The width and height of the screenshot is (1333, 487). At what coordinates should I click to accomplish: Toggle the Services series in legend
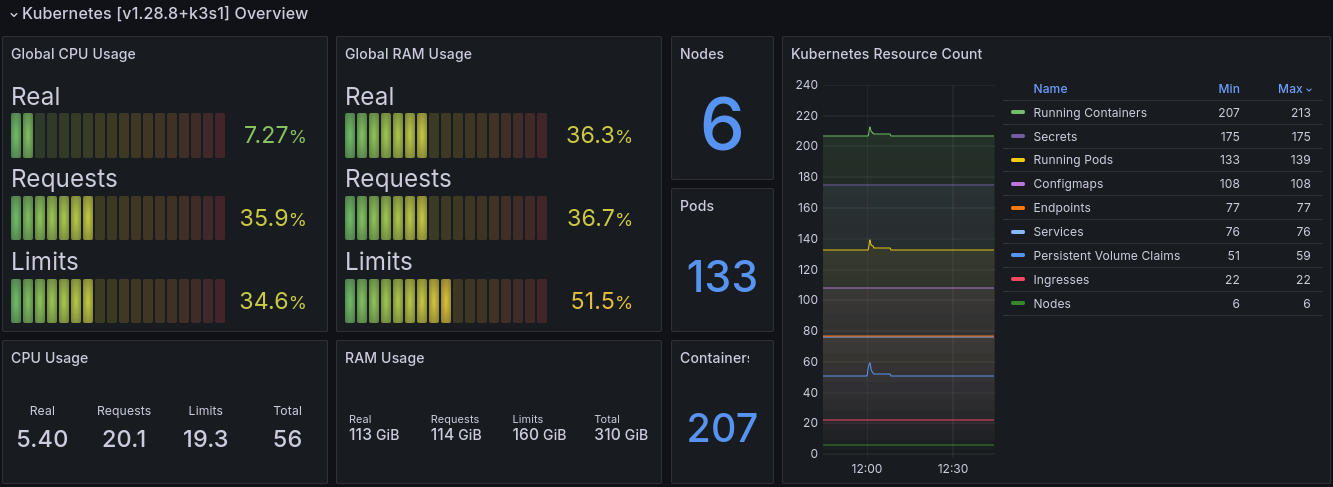[1058, 232]
